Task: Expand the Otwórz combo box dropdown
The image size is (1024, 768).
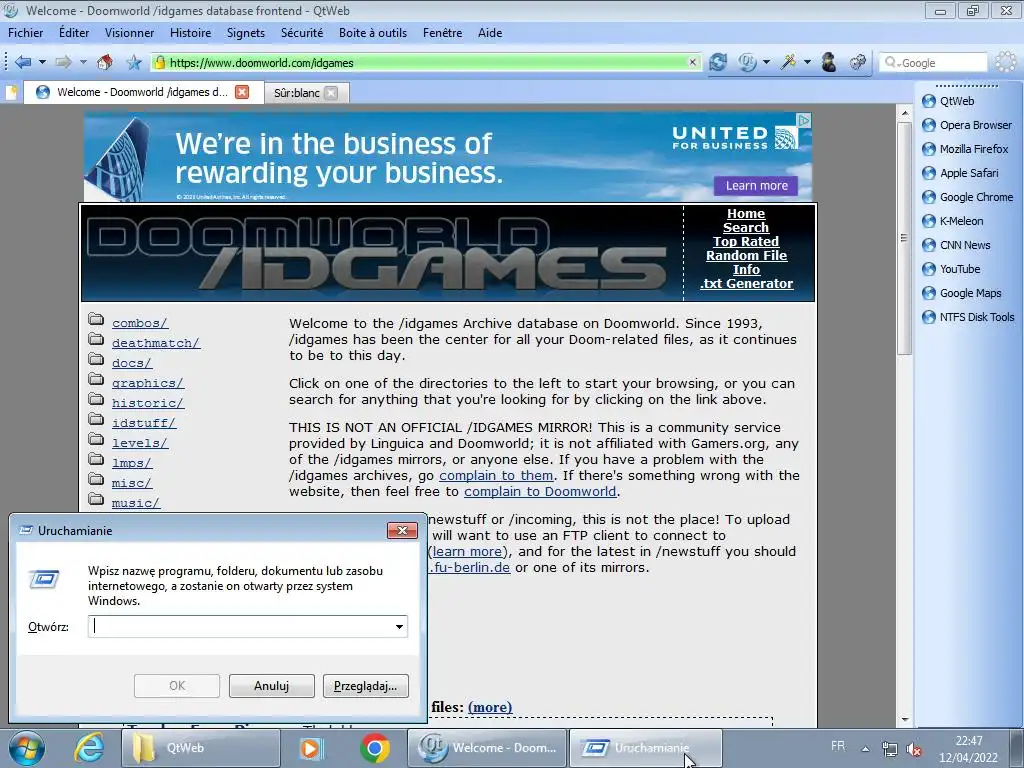Action: pyautogui.click(x=399, y=627)
